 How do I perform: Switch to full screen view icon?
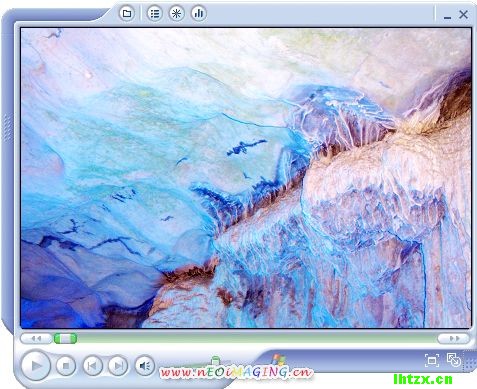click(432, 360)
